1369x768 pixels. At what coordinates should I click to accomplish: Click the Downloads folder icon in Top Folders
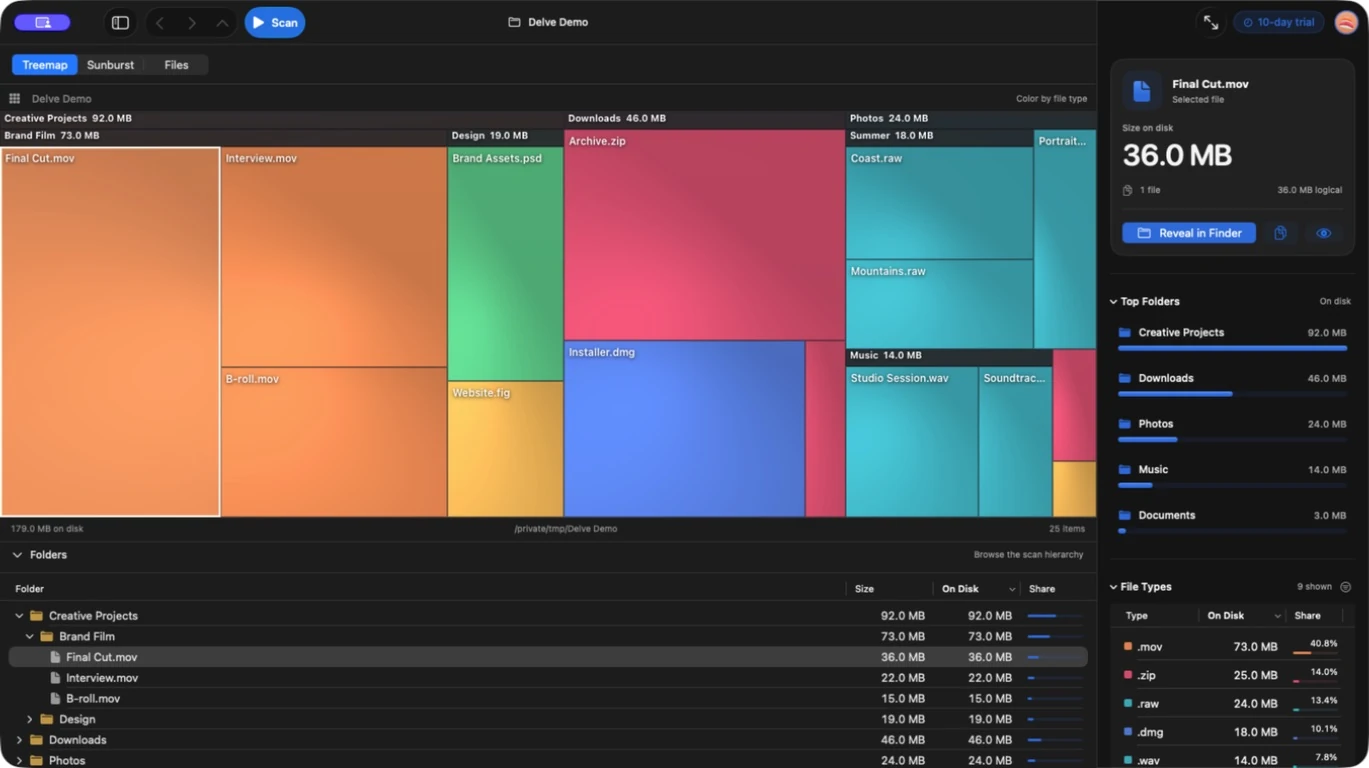[x=1125, y=378]
